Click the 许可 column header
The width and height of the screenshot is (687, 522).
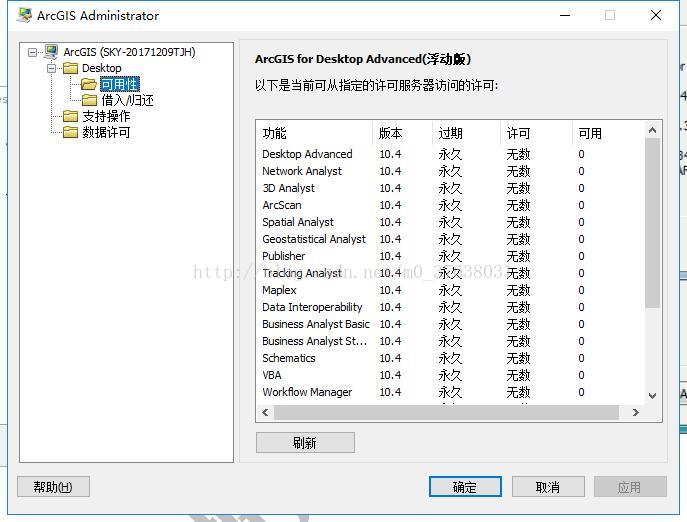pyautogui.click(x=537, y=133)
